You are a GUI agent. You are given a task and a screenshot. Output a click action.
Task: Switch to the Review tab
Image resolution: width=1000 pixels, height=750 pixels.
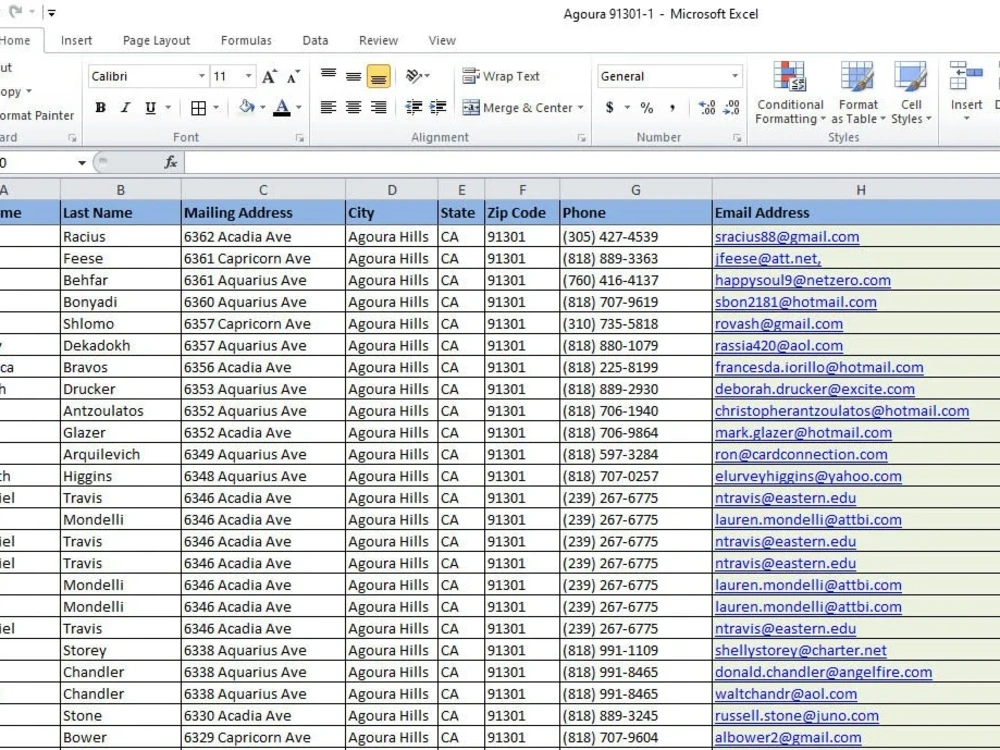pyautogui.click(x=378, y=41)
